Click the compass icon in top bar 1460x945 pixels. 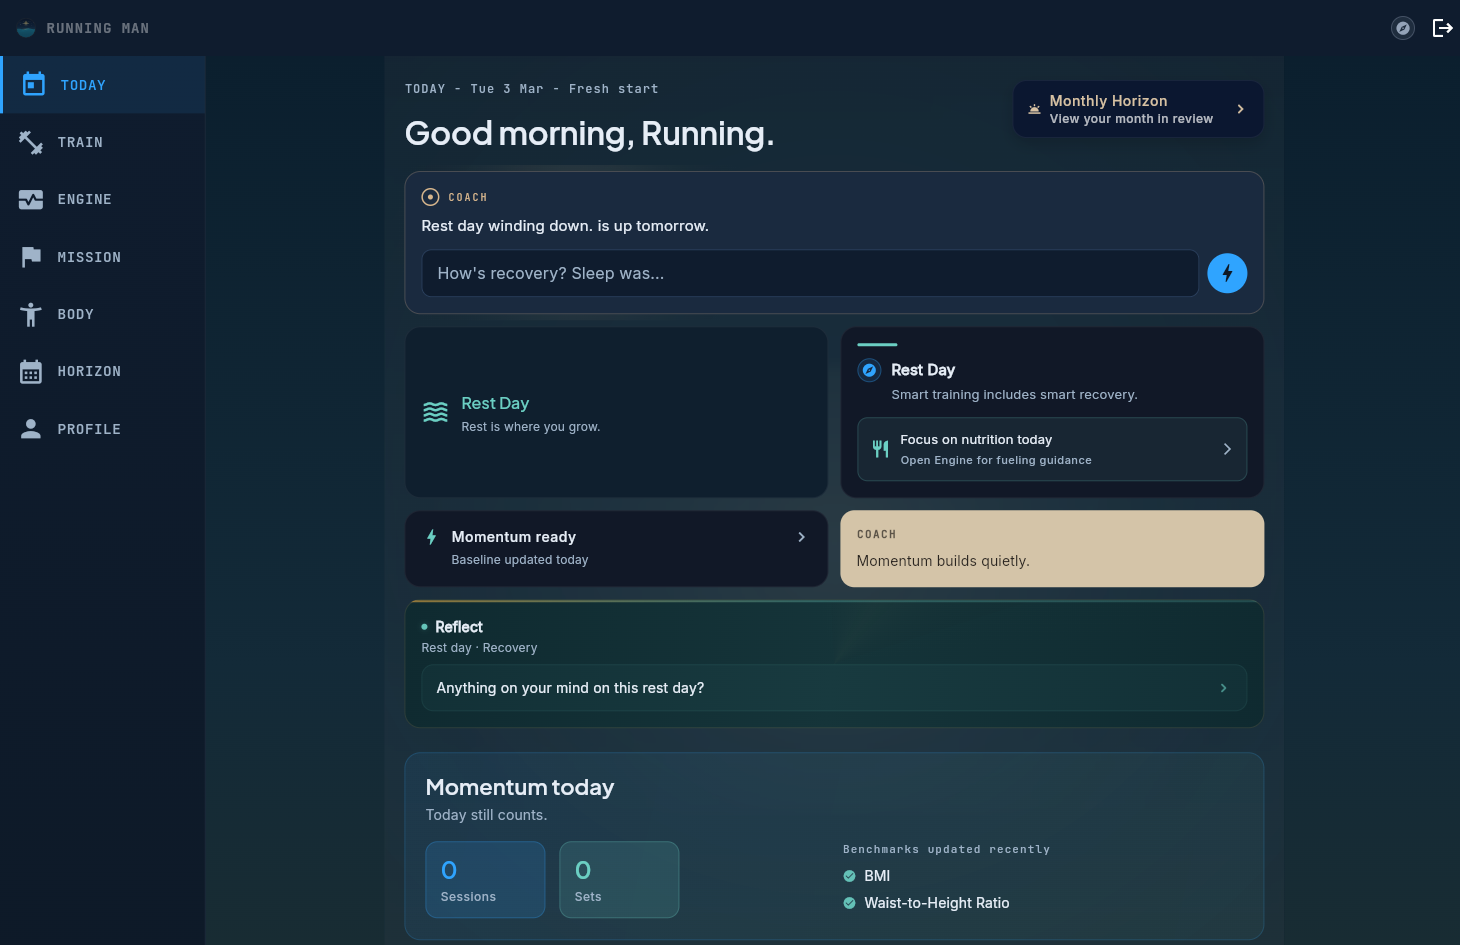[1402, 28]
